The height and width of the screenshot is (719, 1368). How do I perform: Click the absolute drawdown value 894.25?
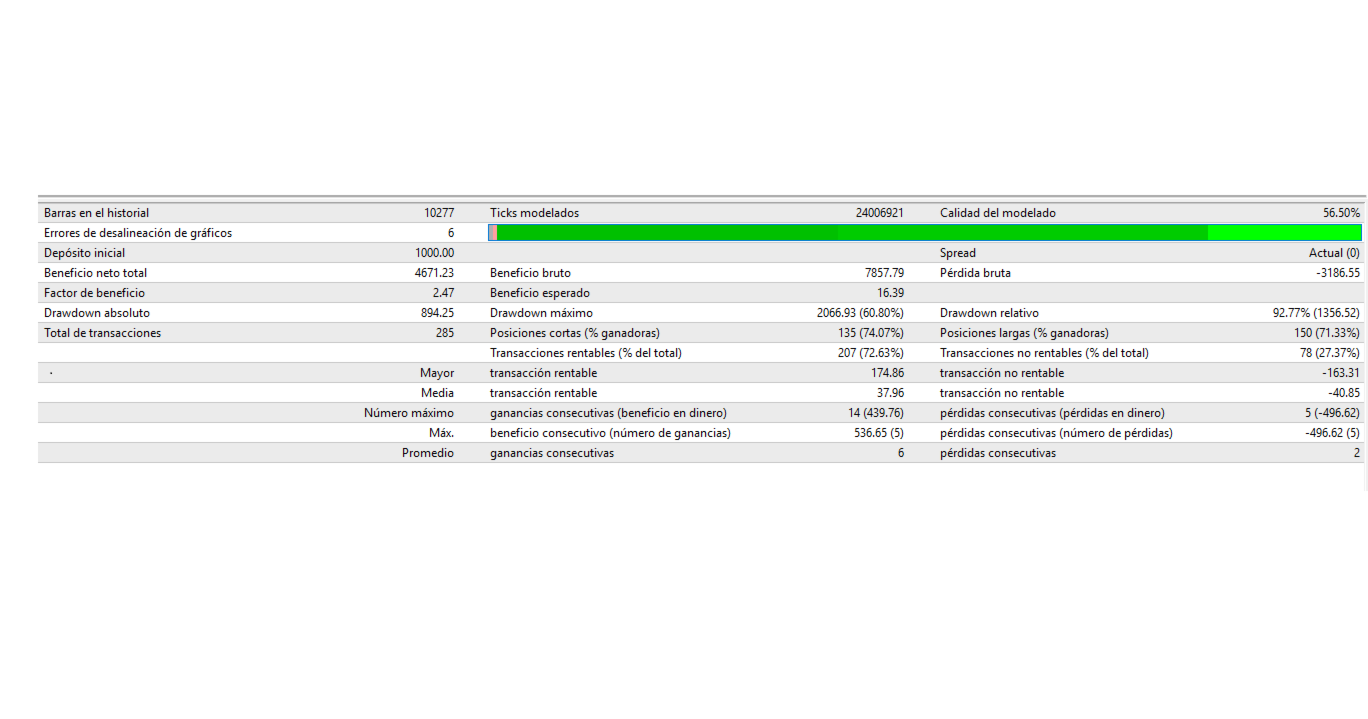tap(437, 313)
